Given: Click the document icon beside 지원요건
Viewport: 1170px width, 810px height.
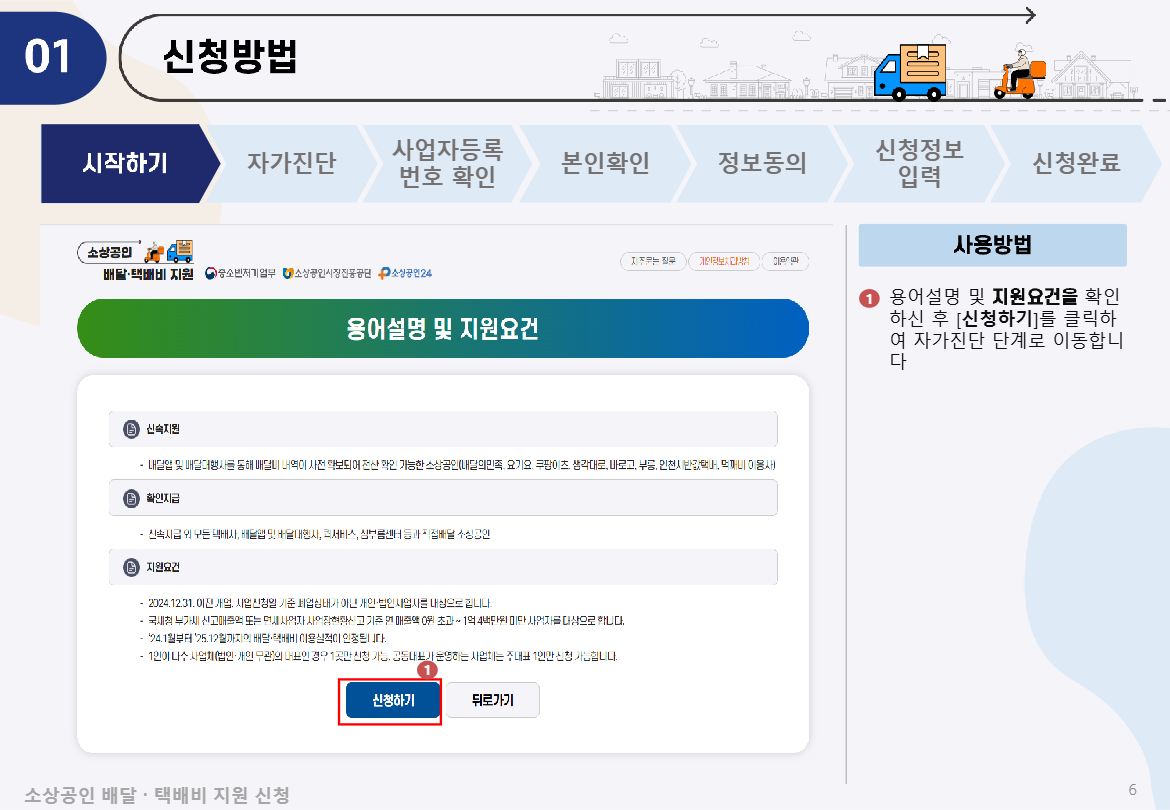Looking at the screenshot, I should pyautogui.click(x=131, y=568).
